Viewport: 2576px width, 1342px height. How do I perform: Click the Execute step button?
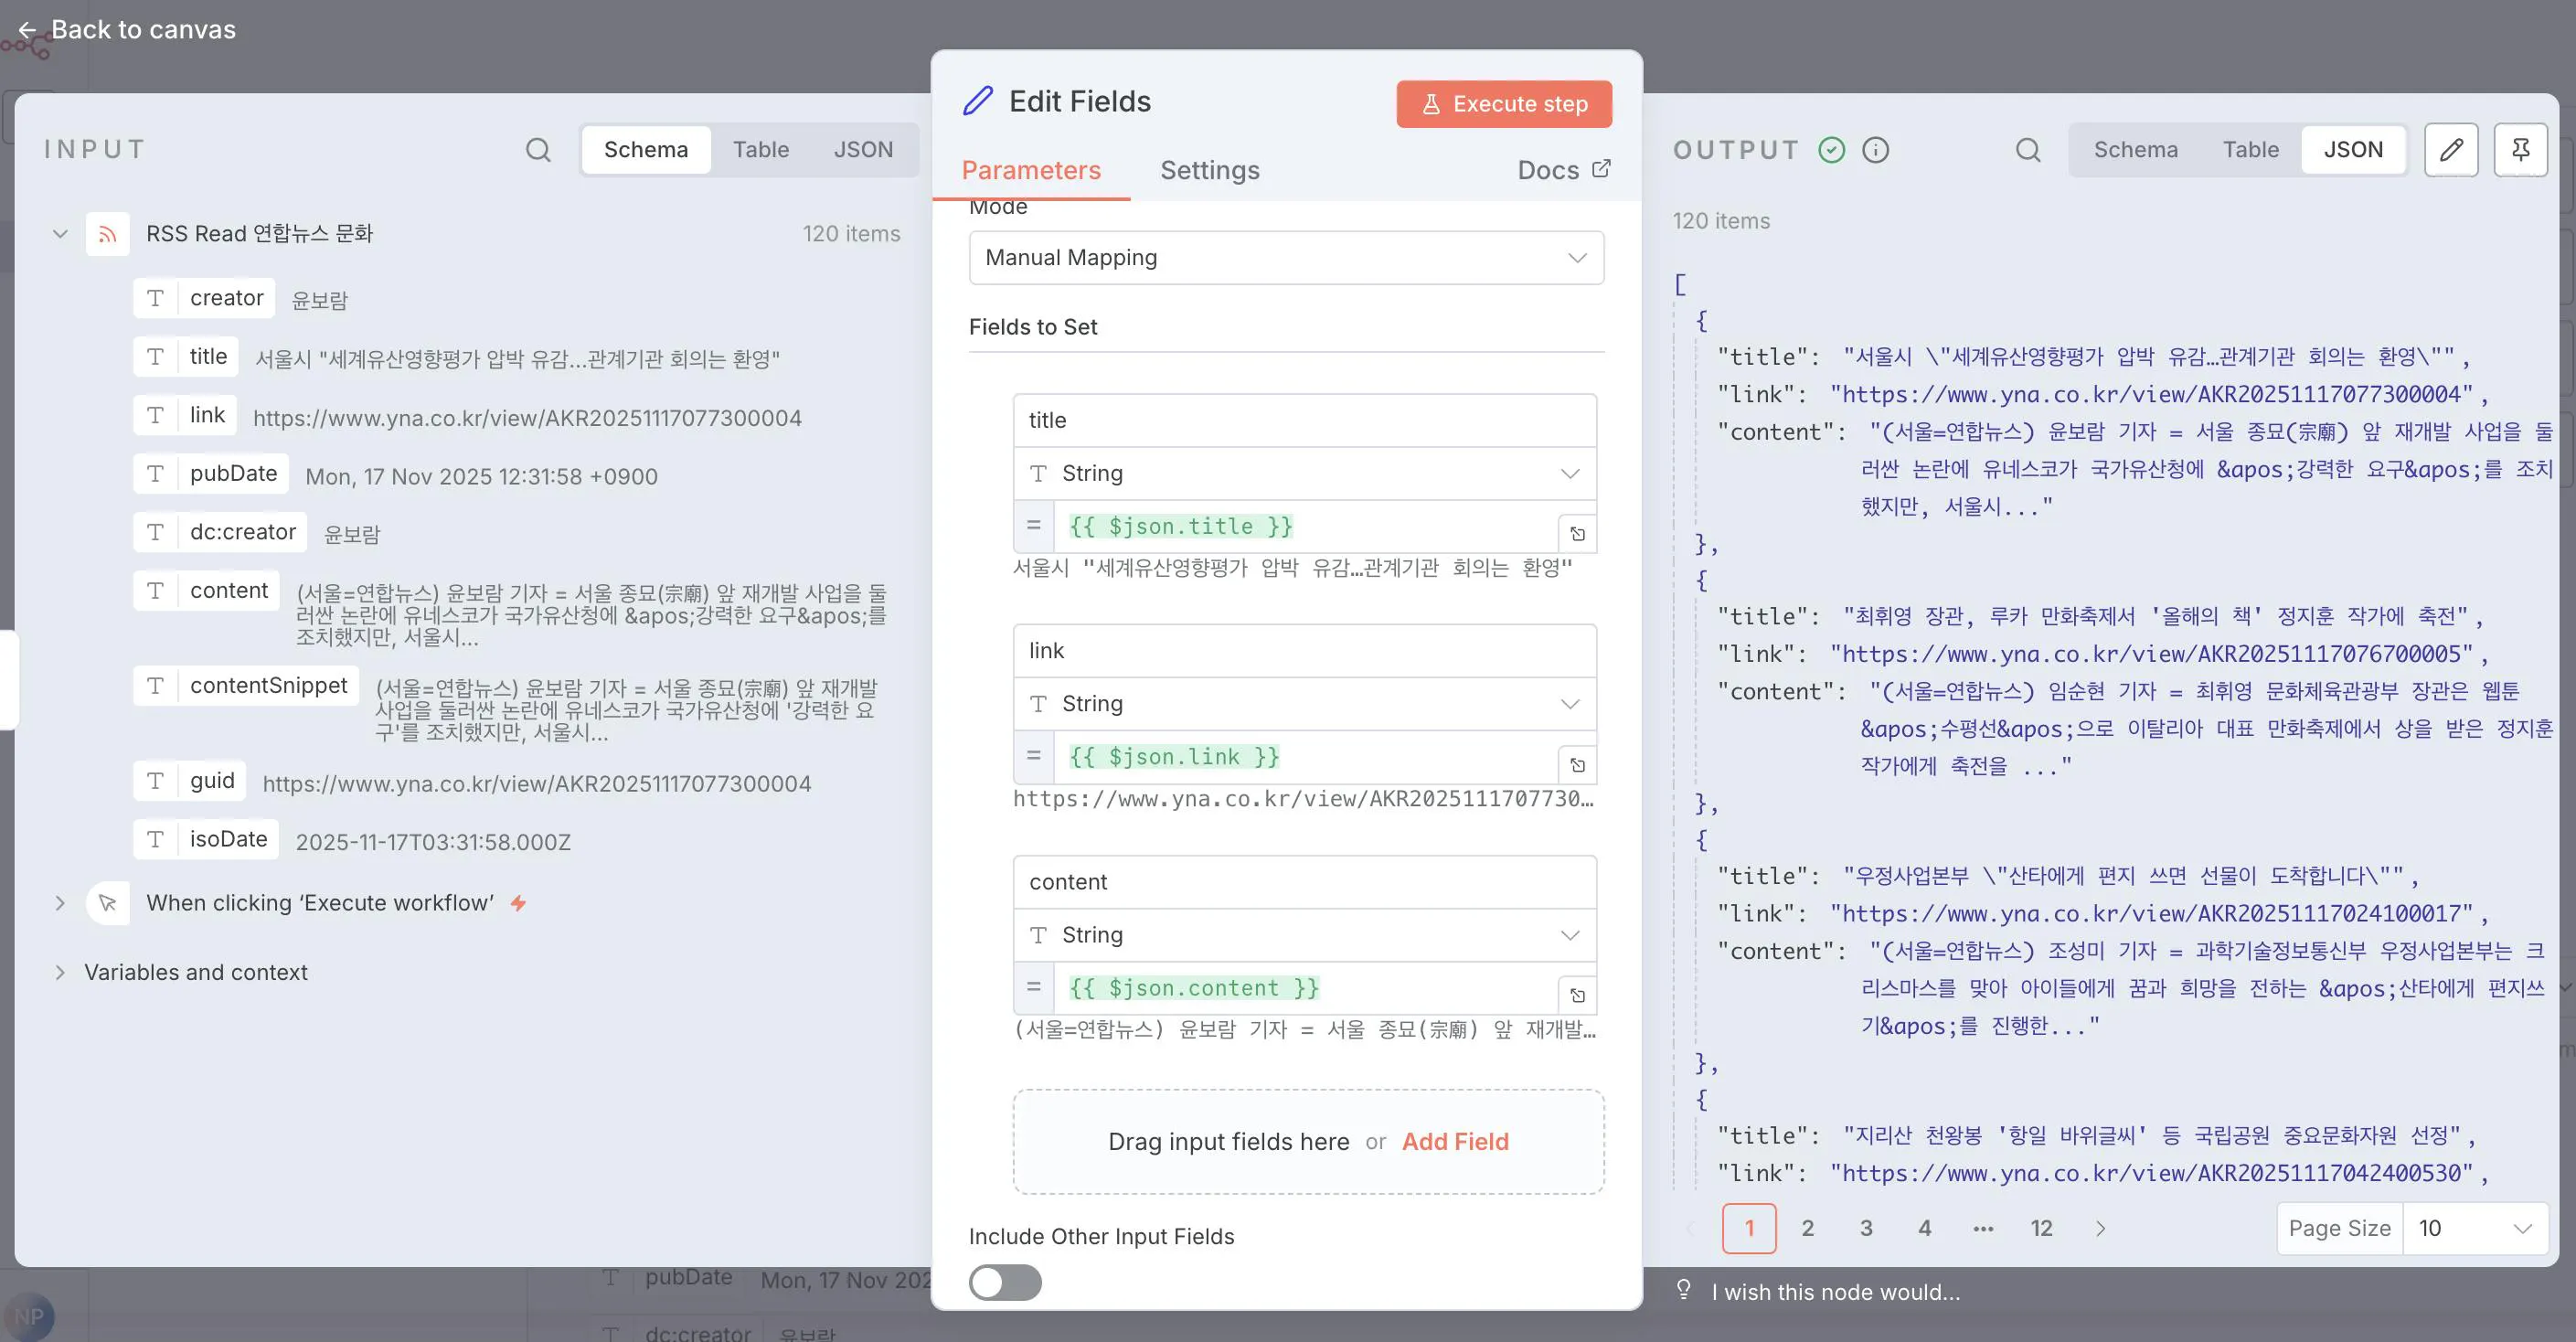pos(1503,104)
